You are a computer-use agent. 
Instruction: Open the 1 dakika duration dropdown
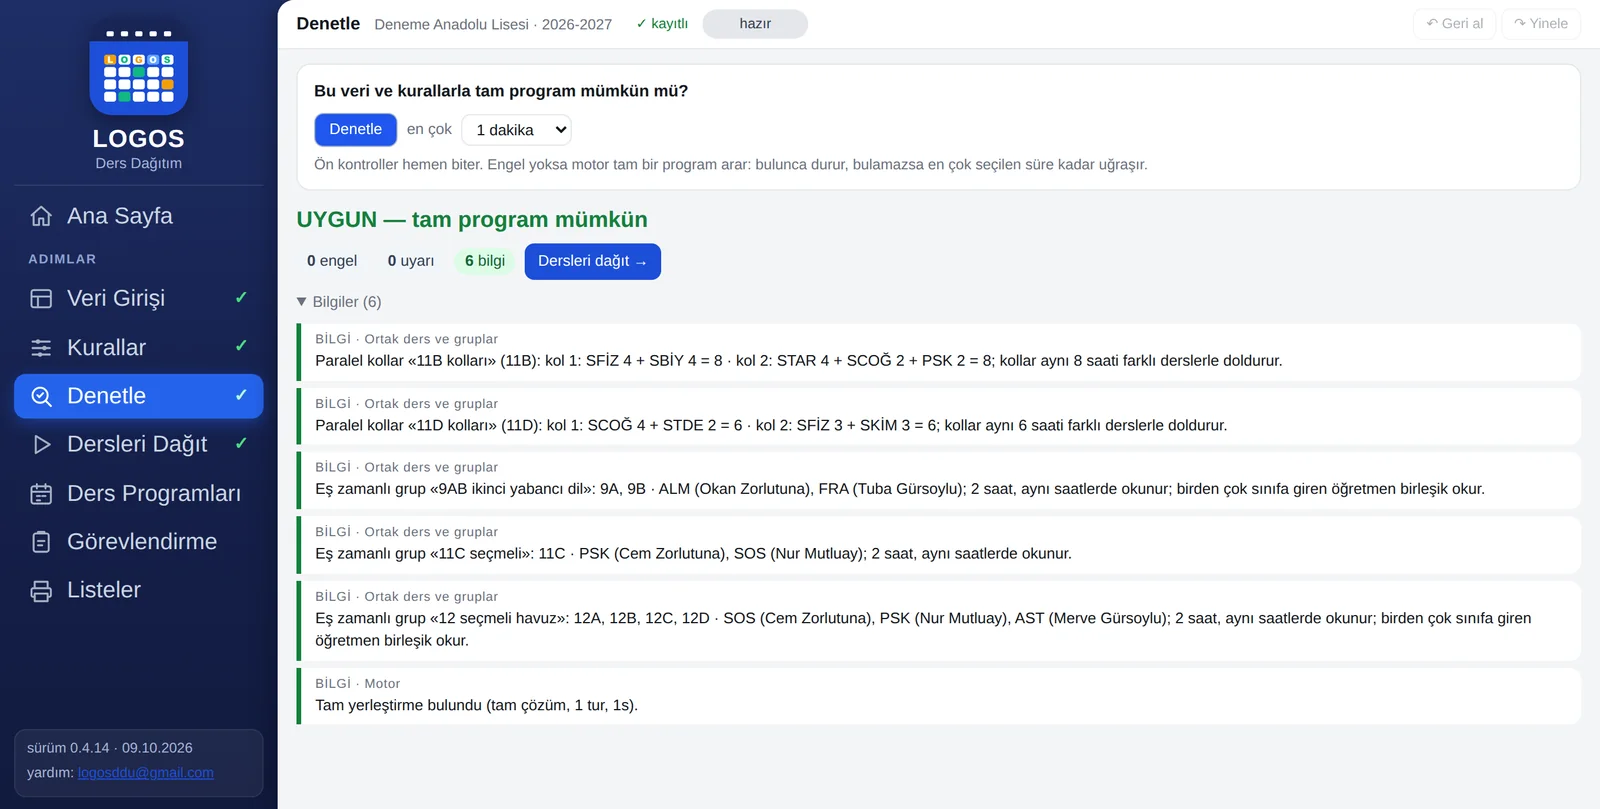click(x=516, y=130)
